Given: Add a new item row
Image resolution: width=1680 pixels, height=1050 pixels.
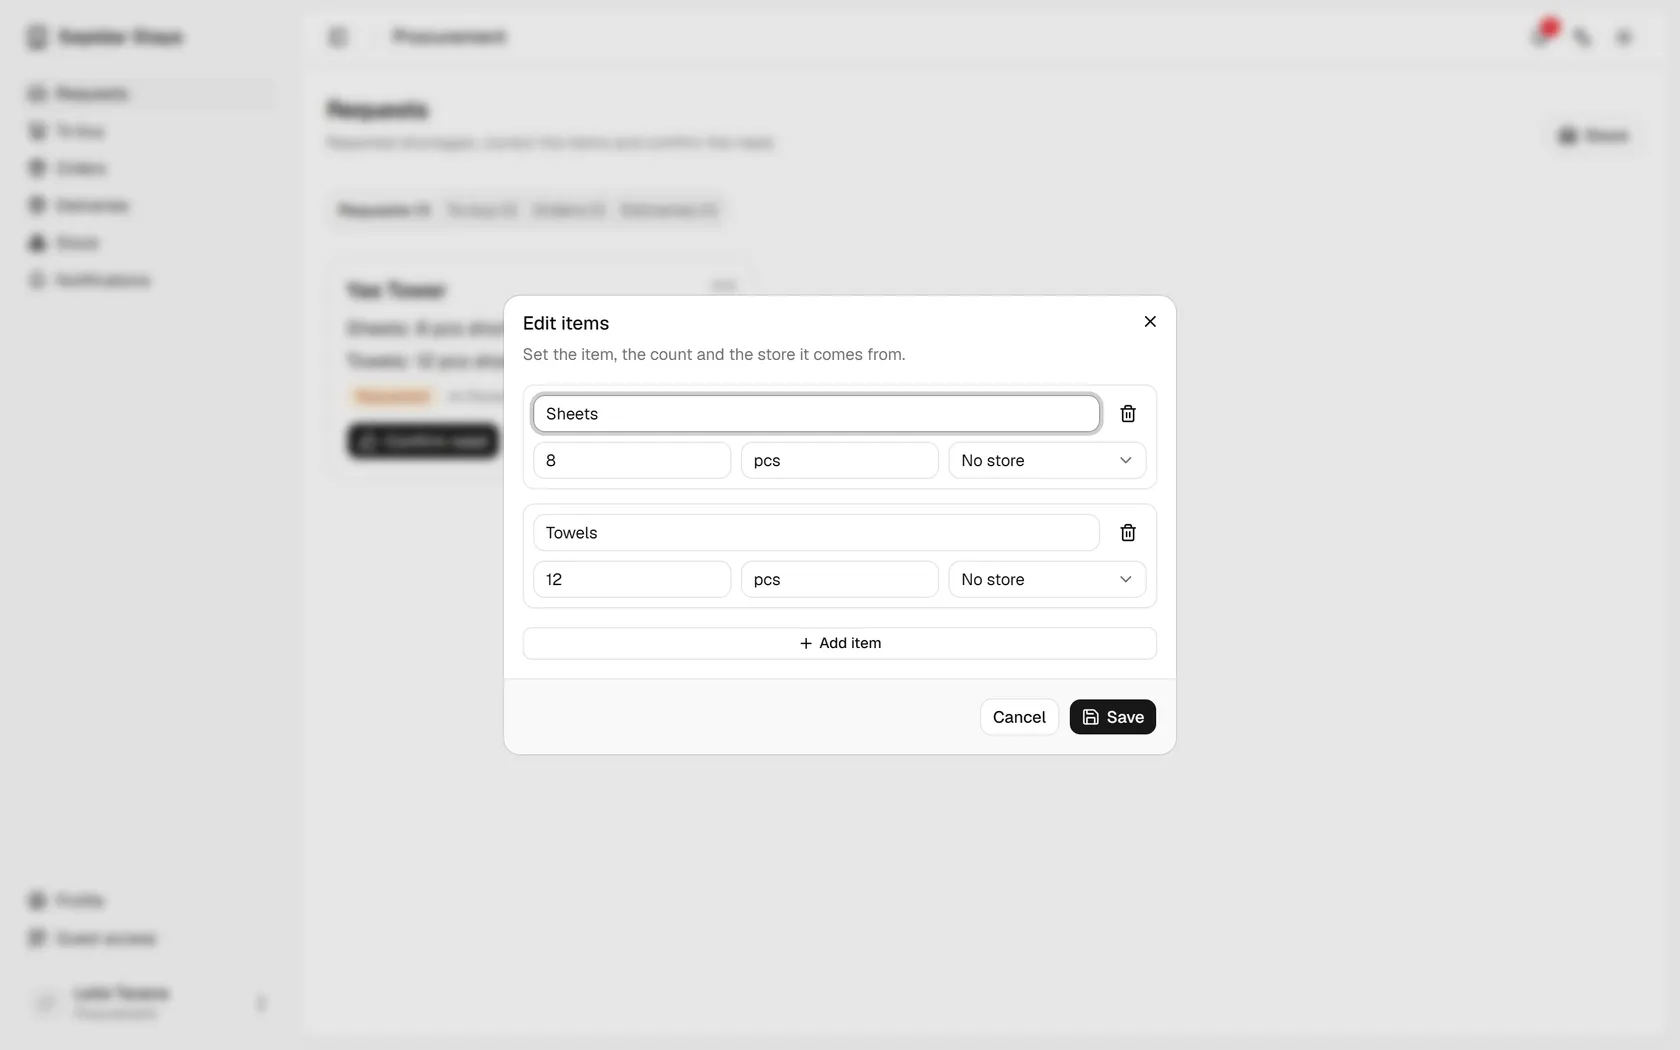Looking at the screenshot, I should pyautogui.click(x=840, y=643).
